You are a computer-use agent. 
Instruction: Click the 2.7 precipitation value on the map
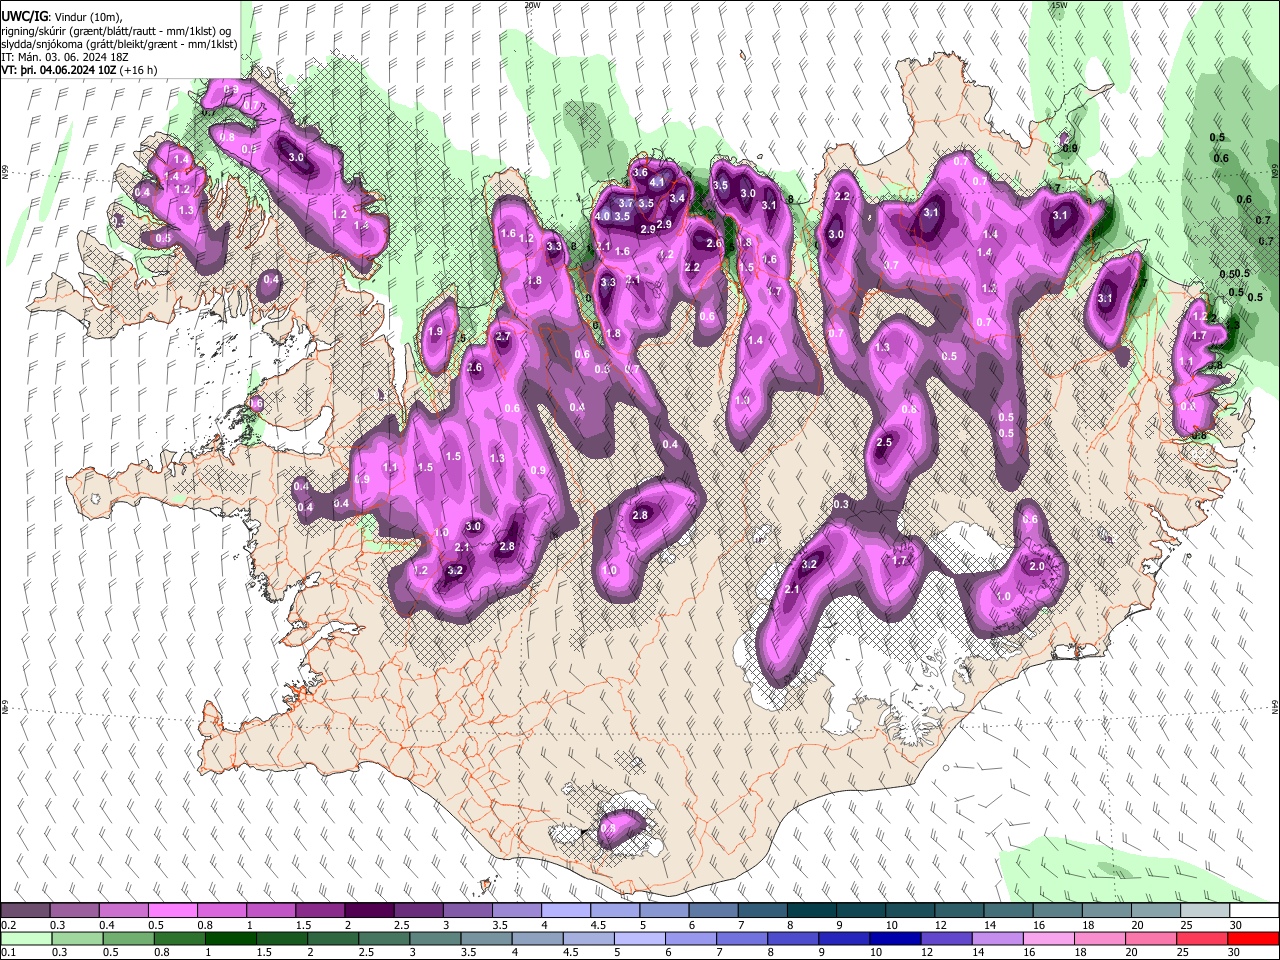click(503, 337)
